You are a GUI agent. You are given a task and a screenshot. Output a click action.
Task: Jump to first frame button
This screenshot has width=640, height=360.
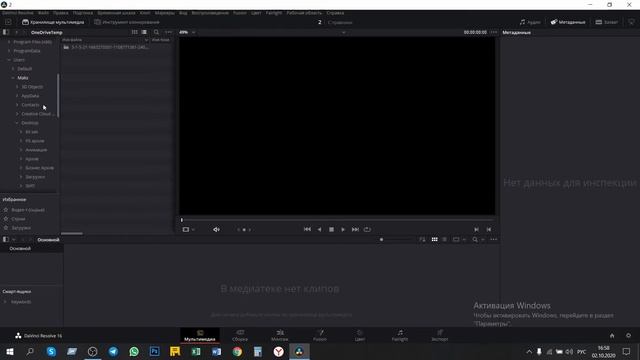(307, 229)
